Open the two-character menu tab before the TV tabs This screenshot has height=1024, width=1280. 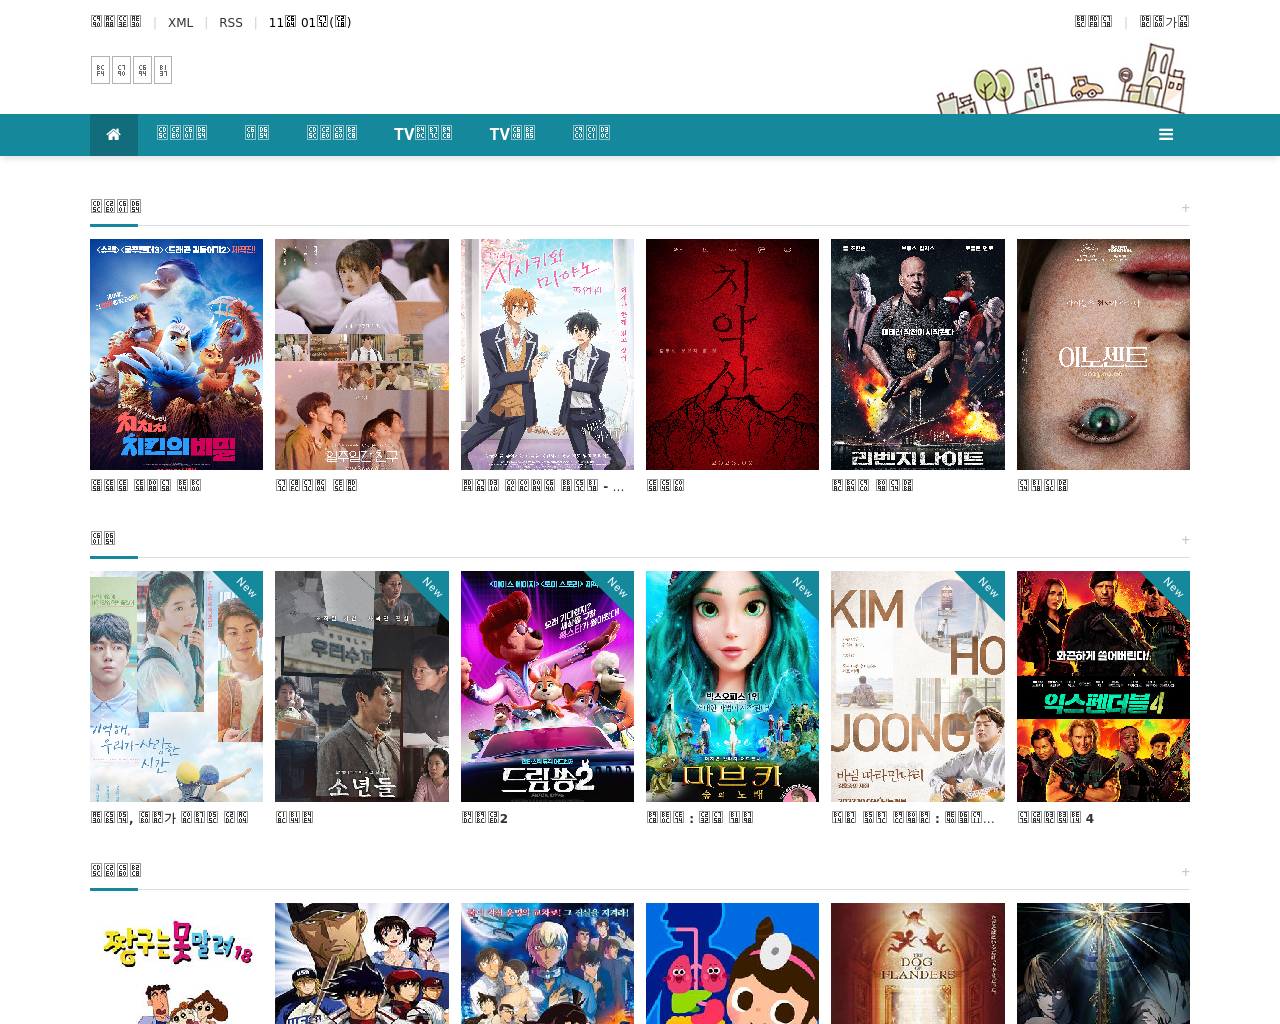[257, 134]
